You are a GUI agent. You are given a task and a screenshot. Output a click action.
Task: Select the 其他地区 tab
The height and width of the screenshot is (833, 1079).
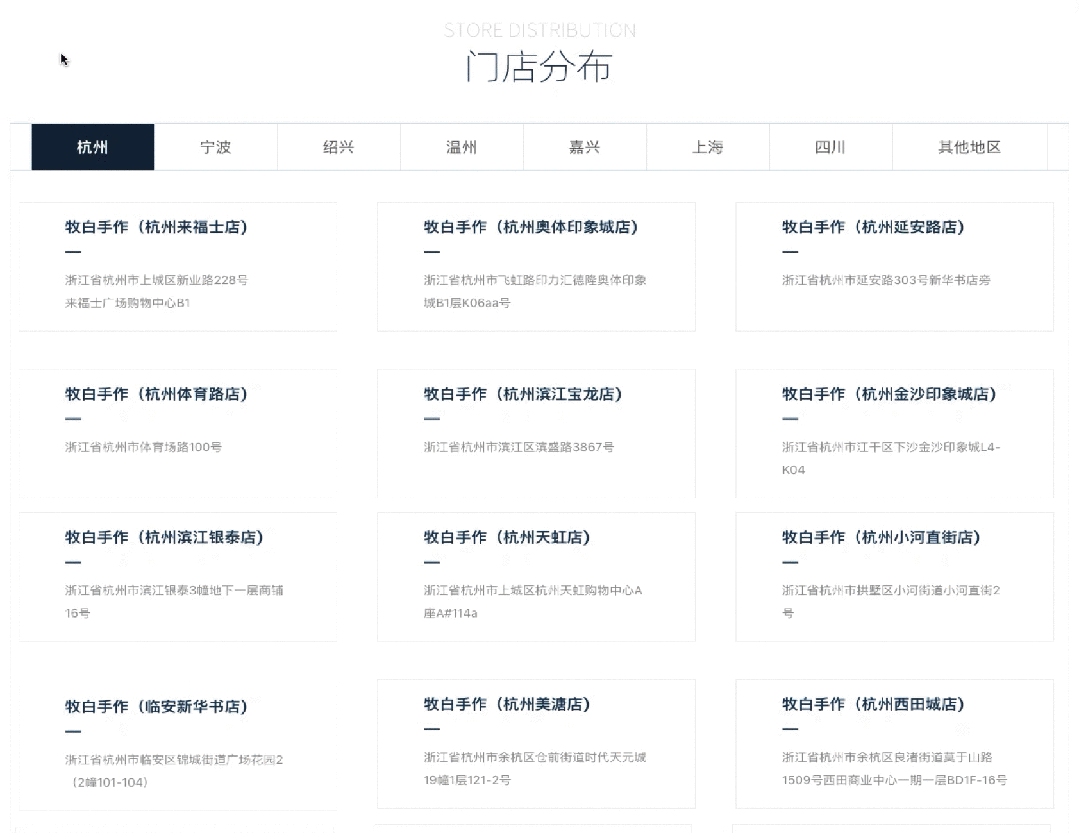(969, 147)
